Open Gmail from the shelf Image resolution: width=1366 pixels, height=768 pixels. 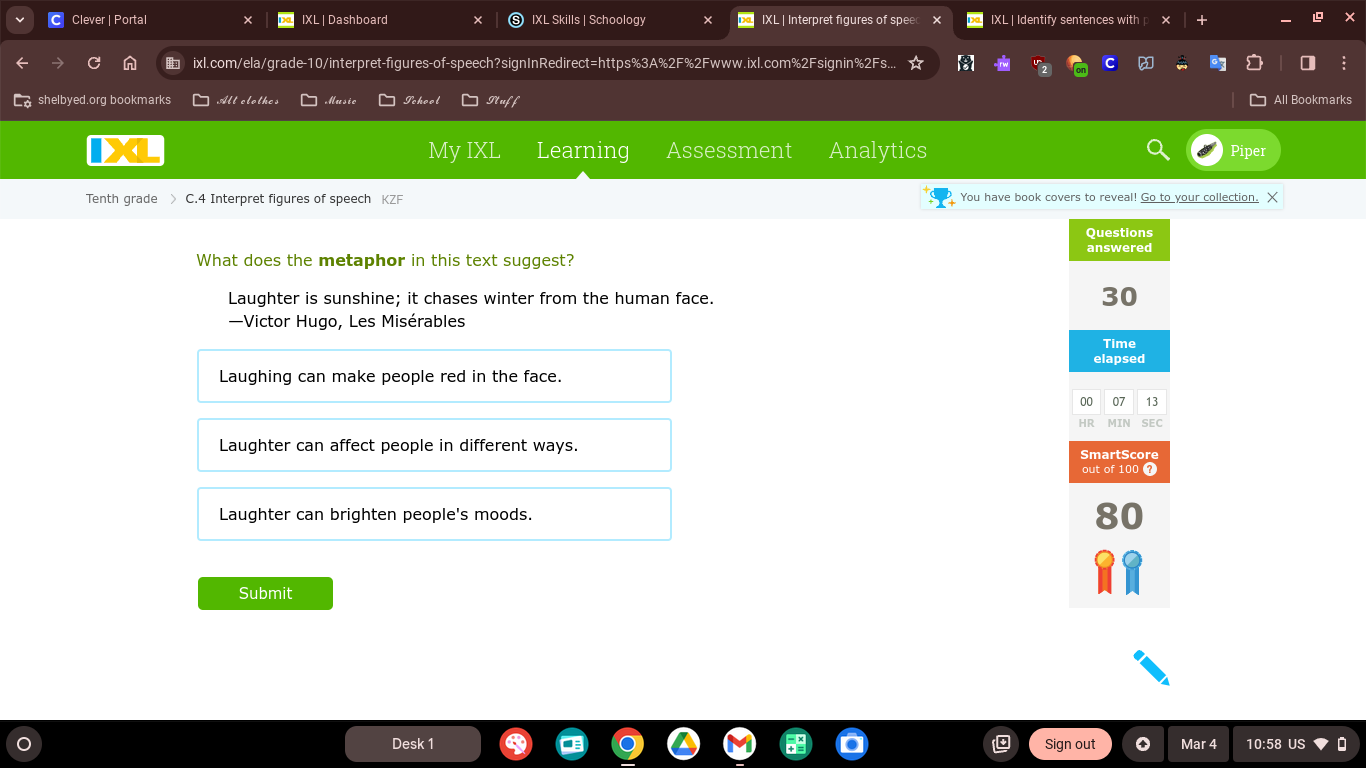pos(740,744)
